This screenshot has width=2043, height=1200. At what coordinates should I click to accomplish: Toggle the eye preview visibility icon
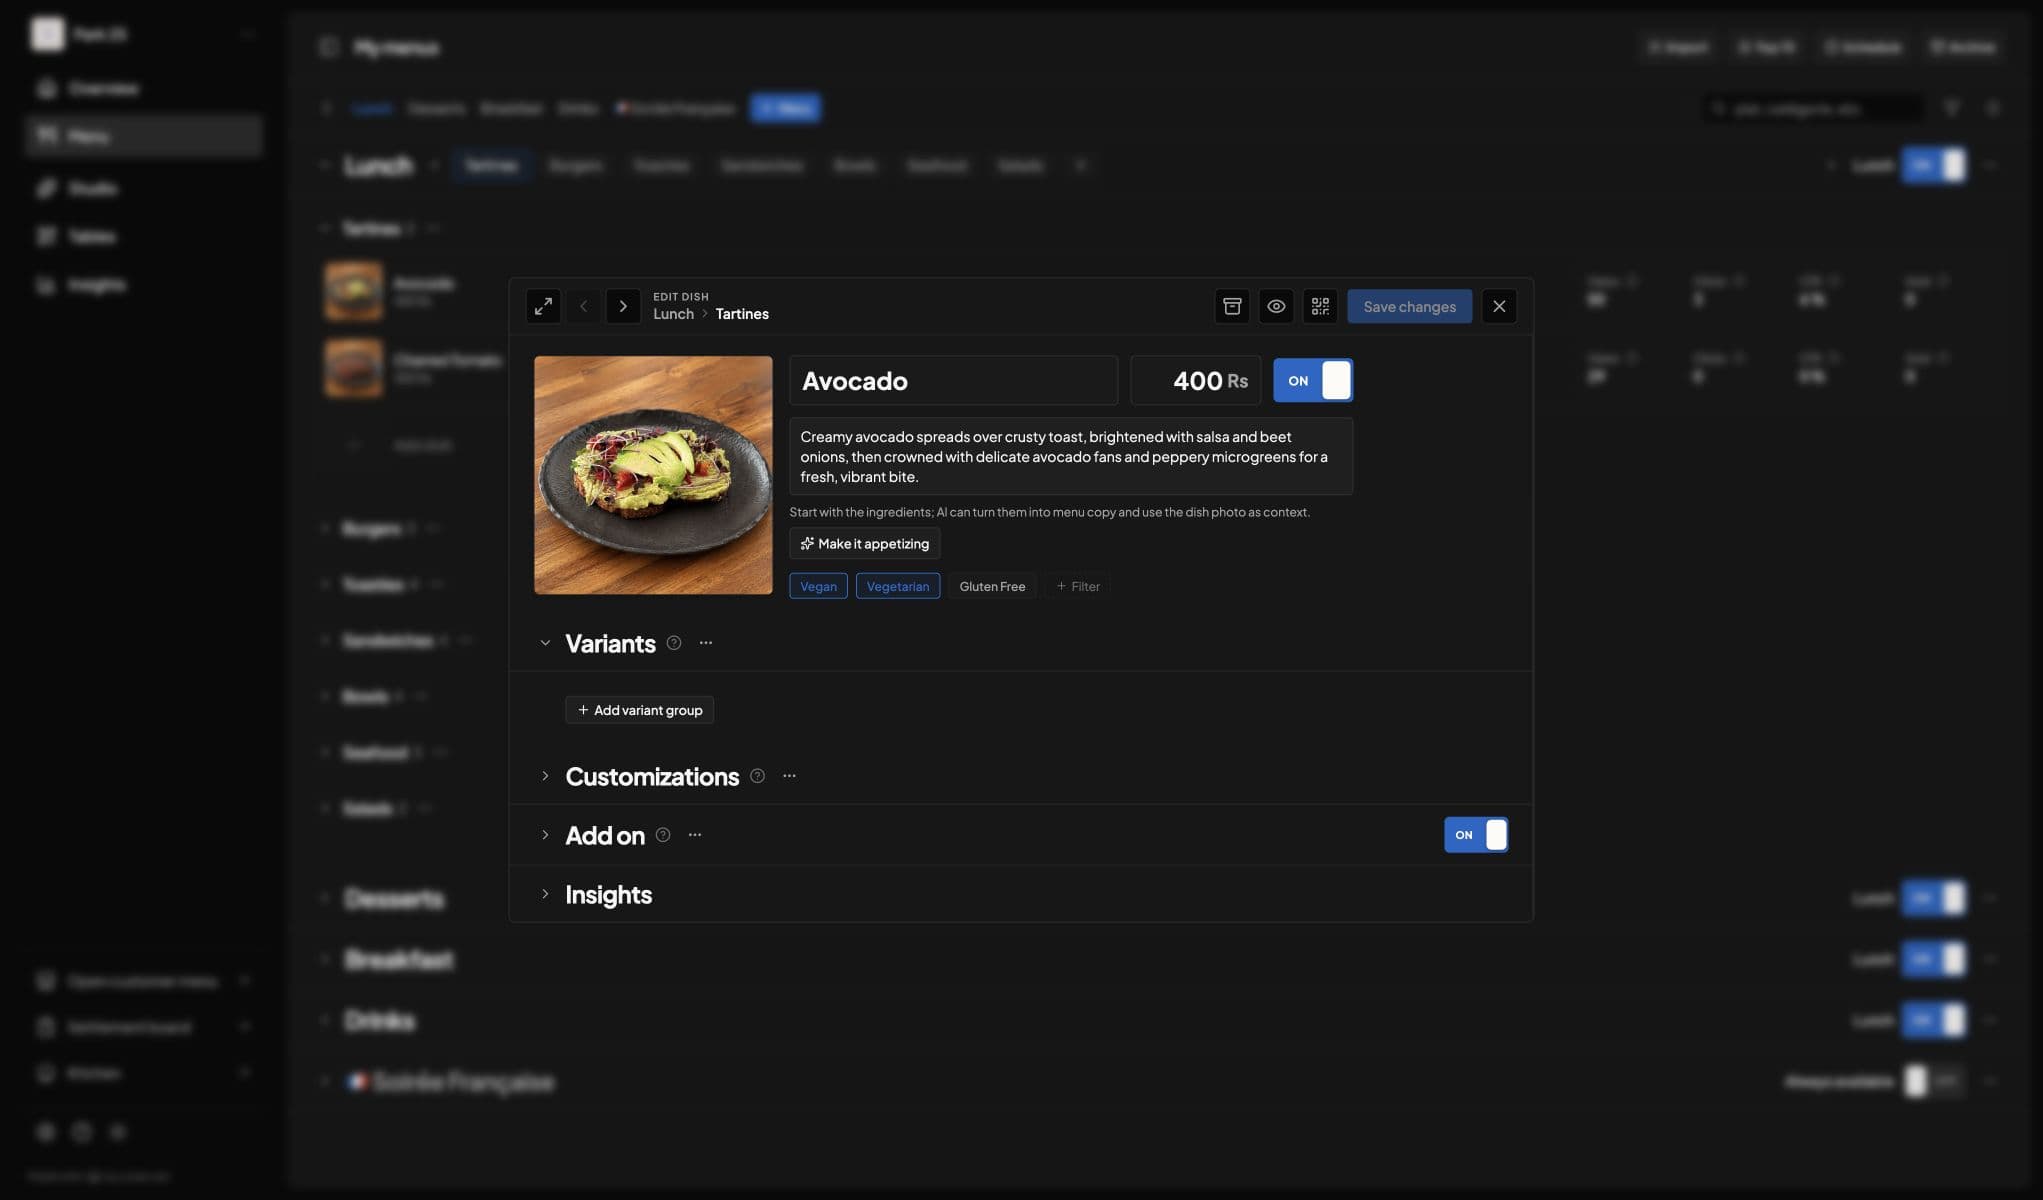pyautogui.click(x=1276, y=306)
